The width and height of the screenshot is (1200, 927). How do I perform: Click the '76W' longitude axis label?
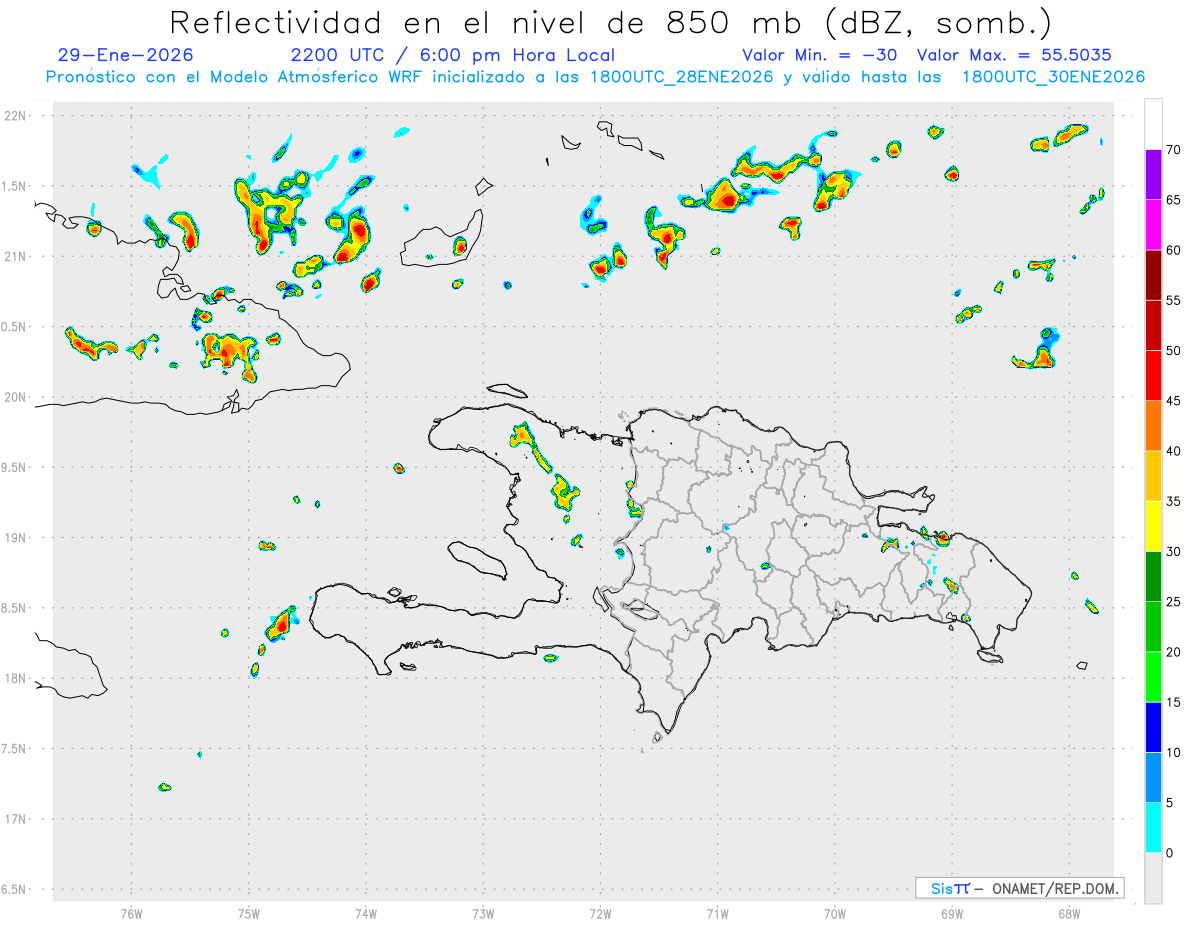tap(131, 913)
